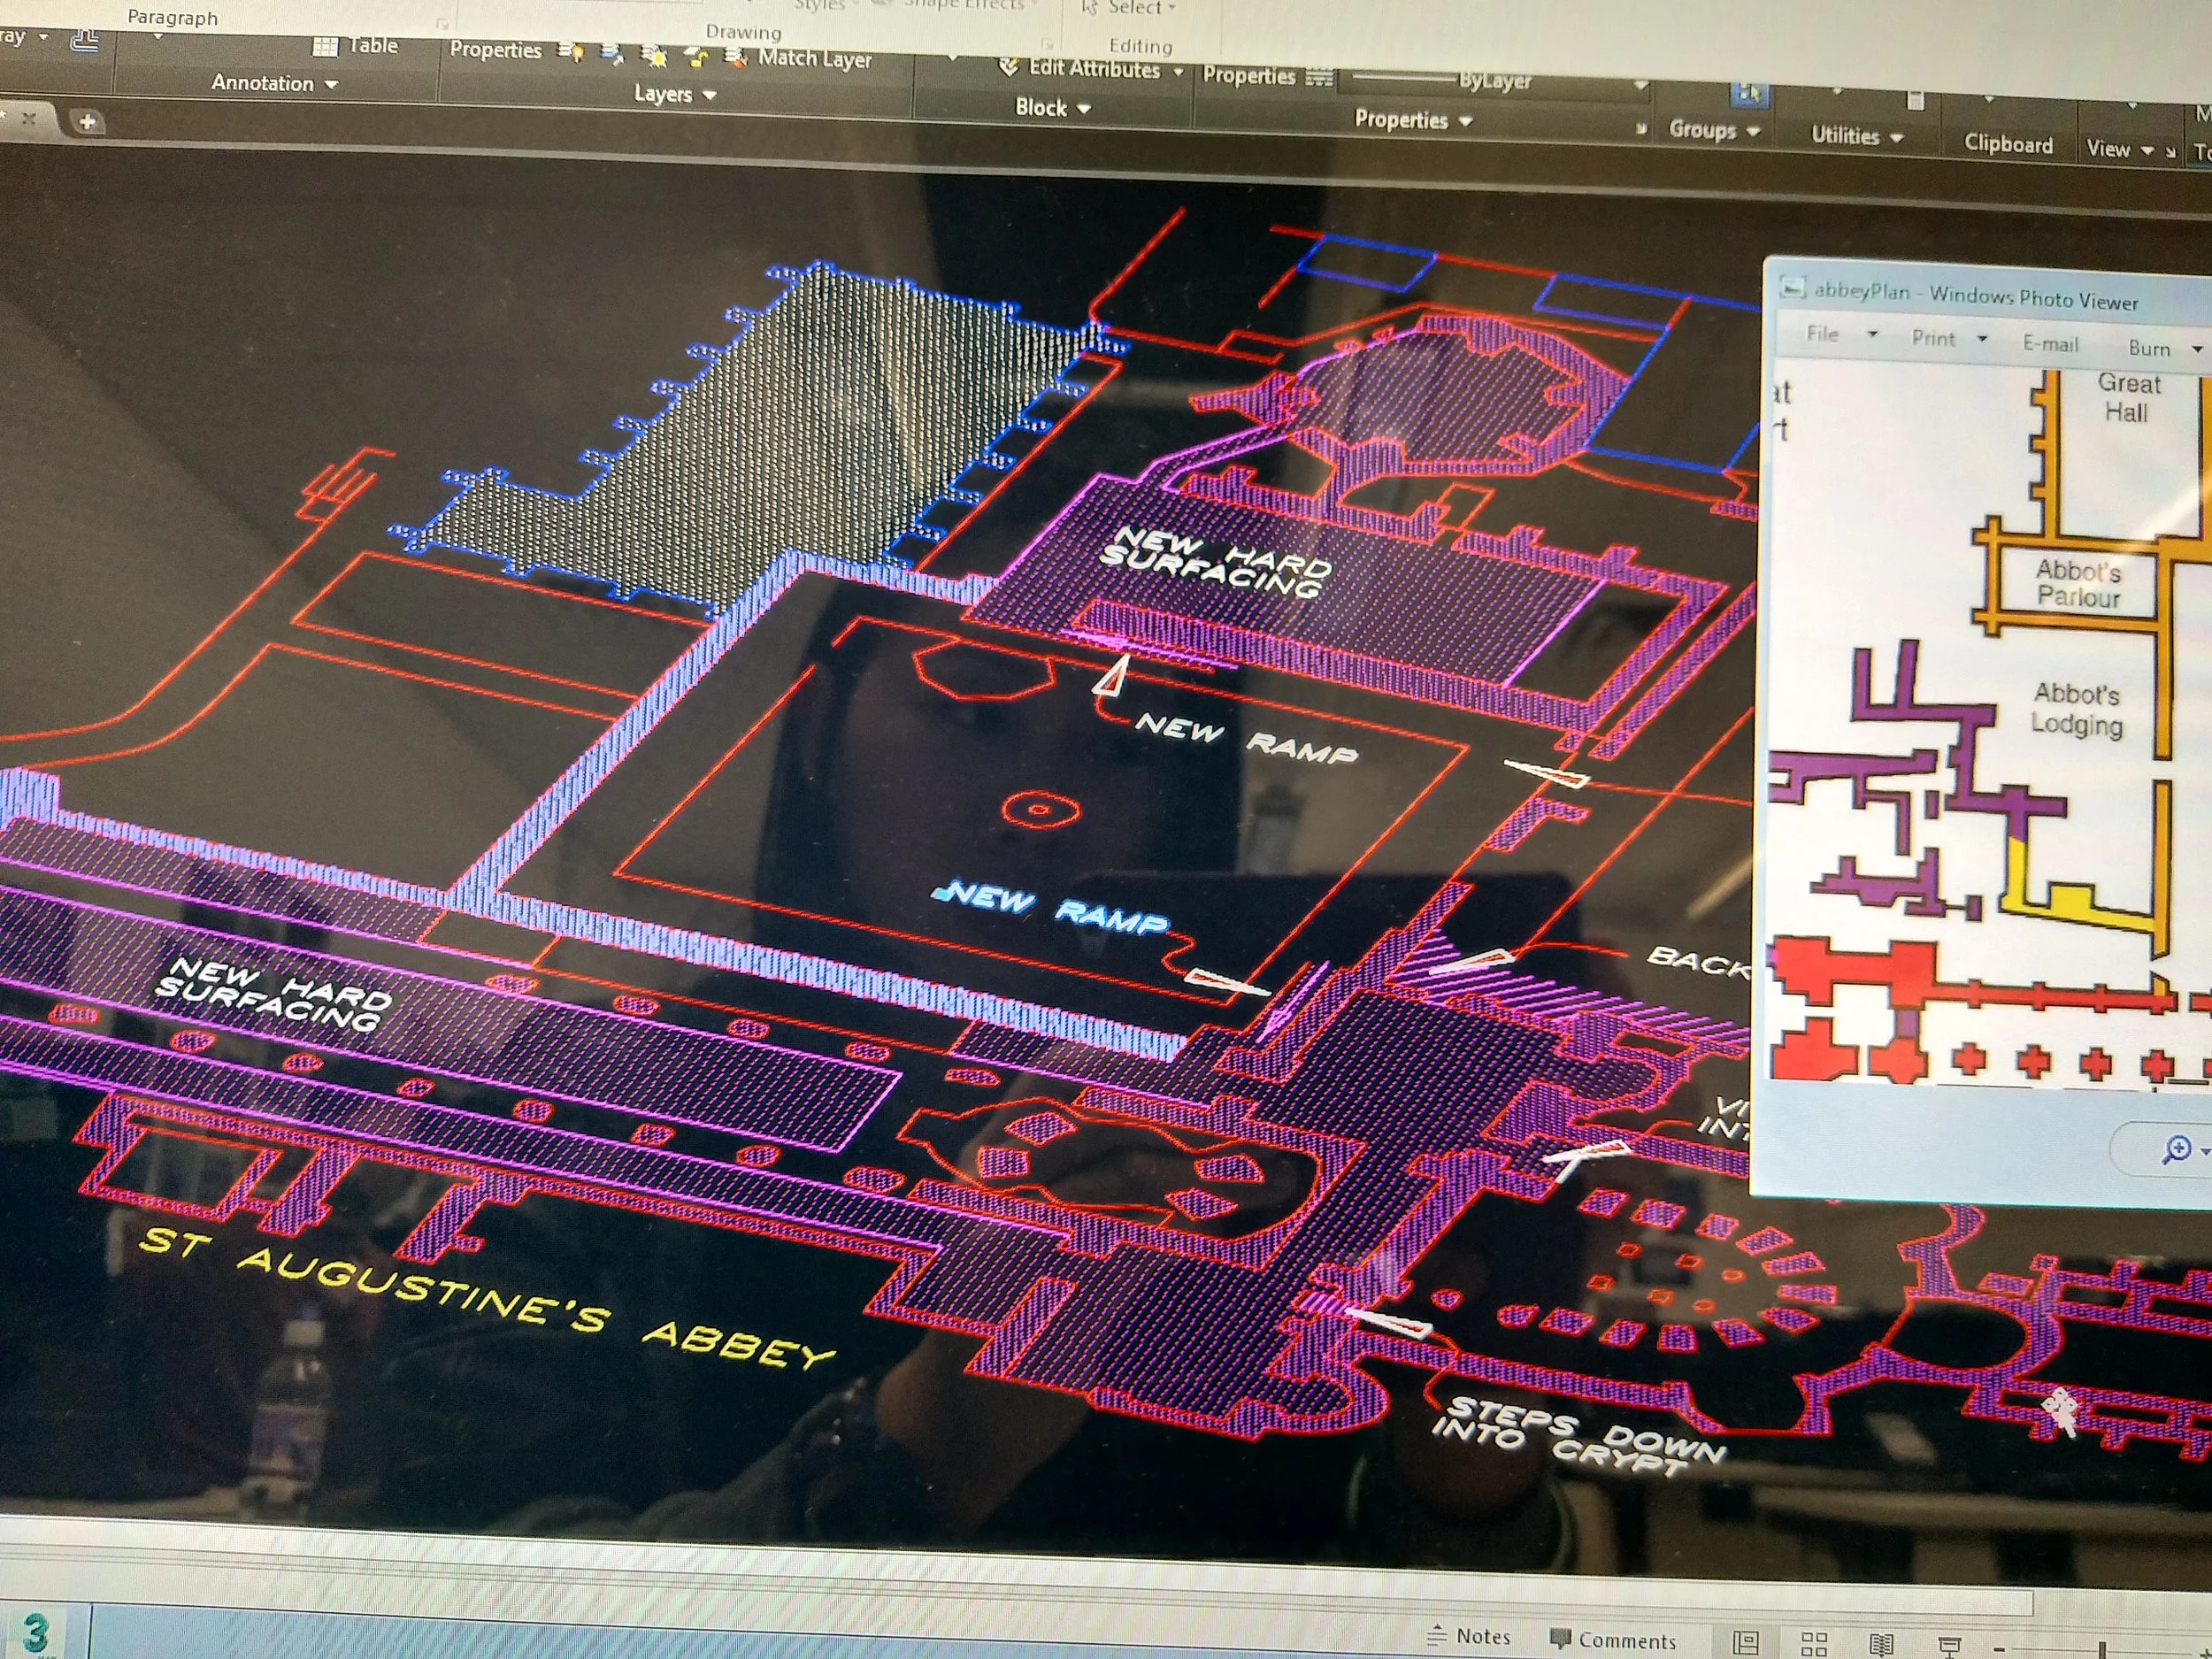
Task: Close the current drawing file tab
Action: pos(28,118)
